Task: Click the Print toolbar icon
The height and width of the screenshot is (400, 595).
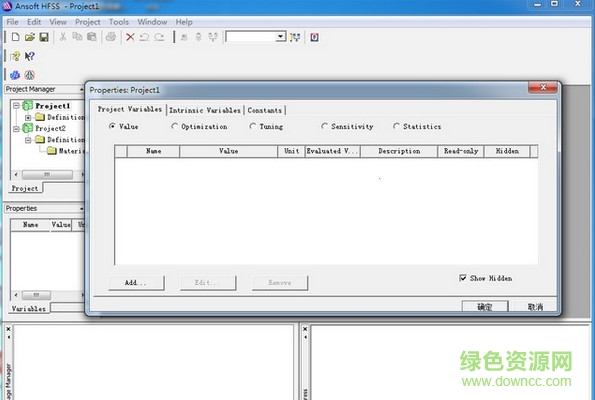Action: [x=111, y=37]
